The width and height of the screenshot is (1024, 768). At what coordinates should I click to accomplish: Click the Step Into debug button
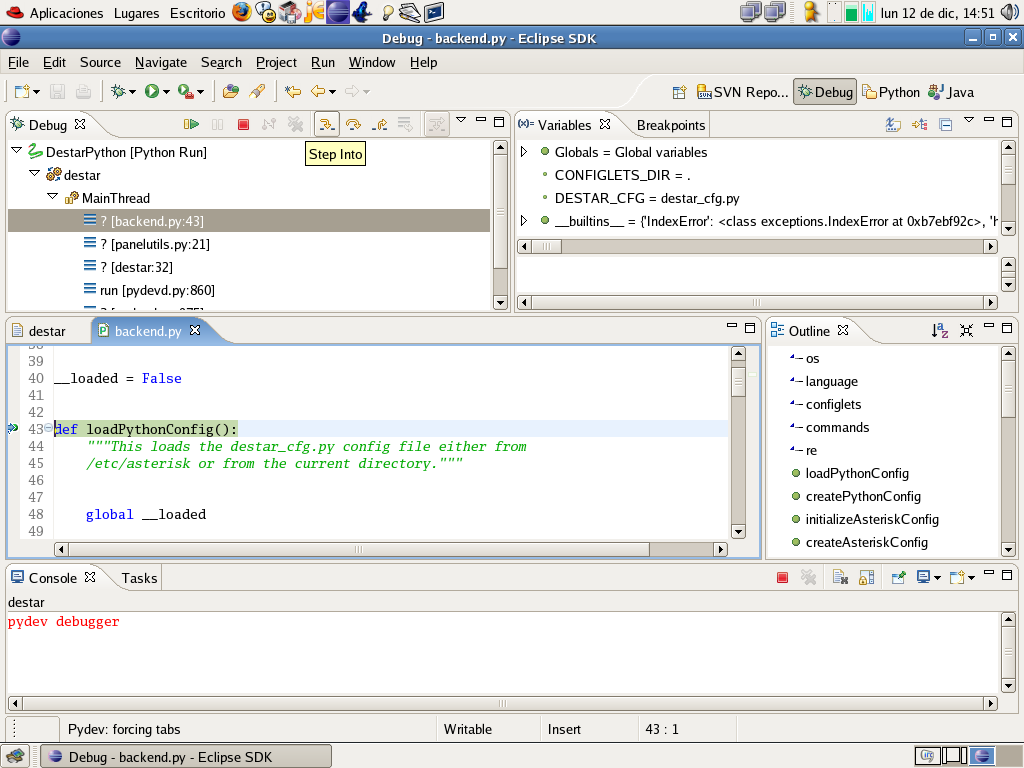(327, 124)
